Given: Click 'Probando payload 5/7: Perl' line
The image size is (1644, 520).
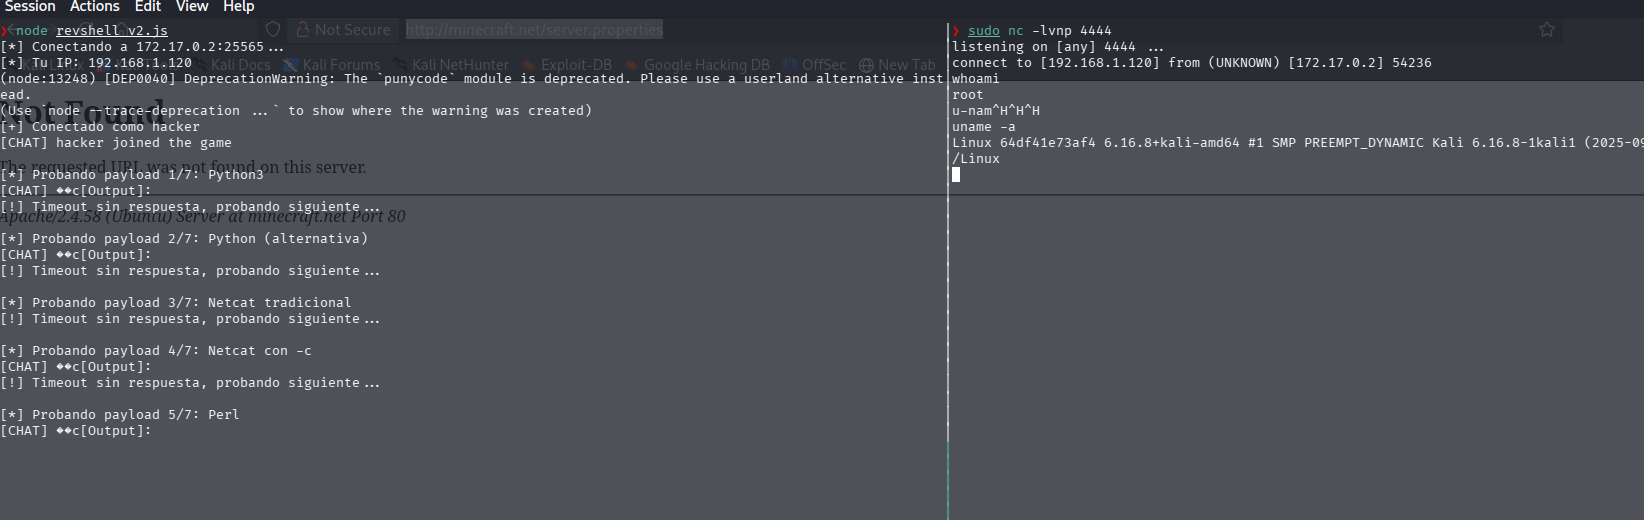Looking at the screenshot, I should coord(120,415).
